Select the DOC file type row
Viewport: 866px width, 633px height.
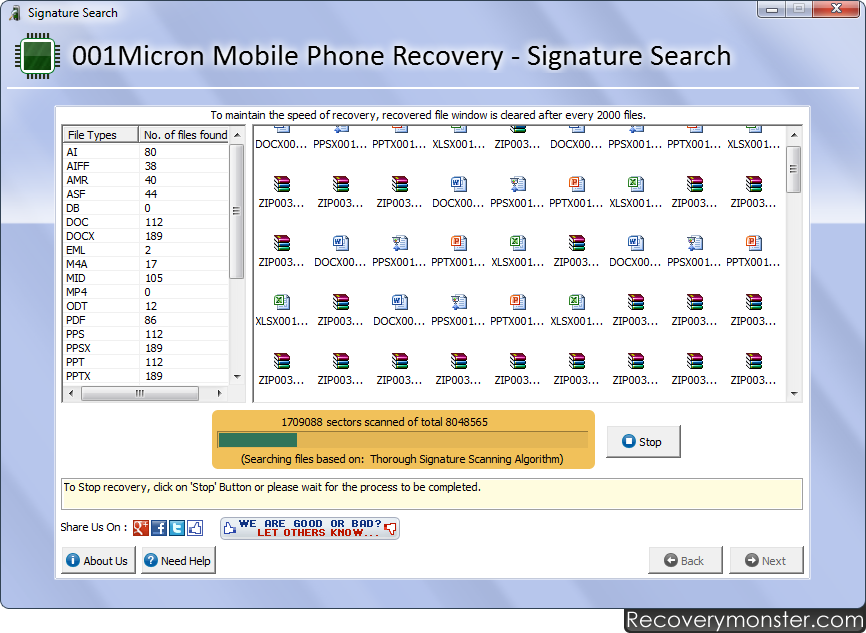tap(146, 222)
